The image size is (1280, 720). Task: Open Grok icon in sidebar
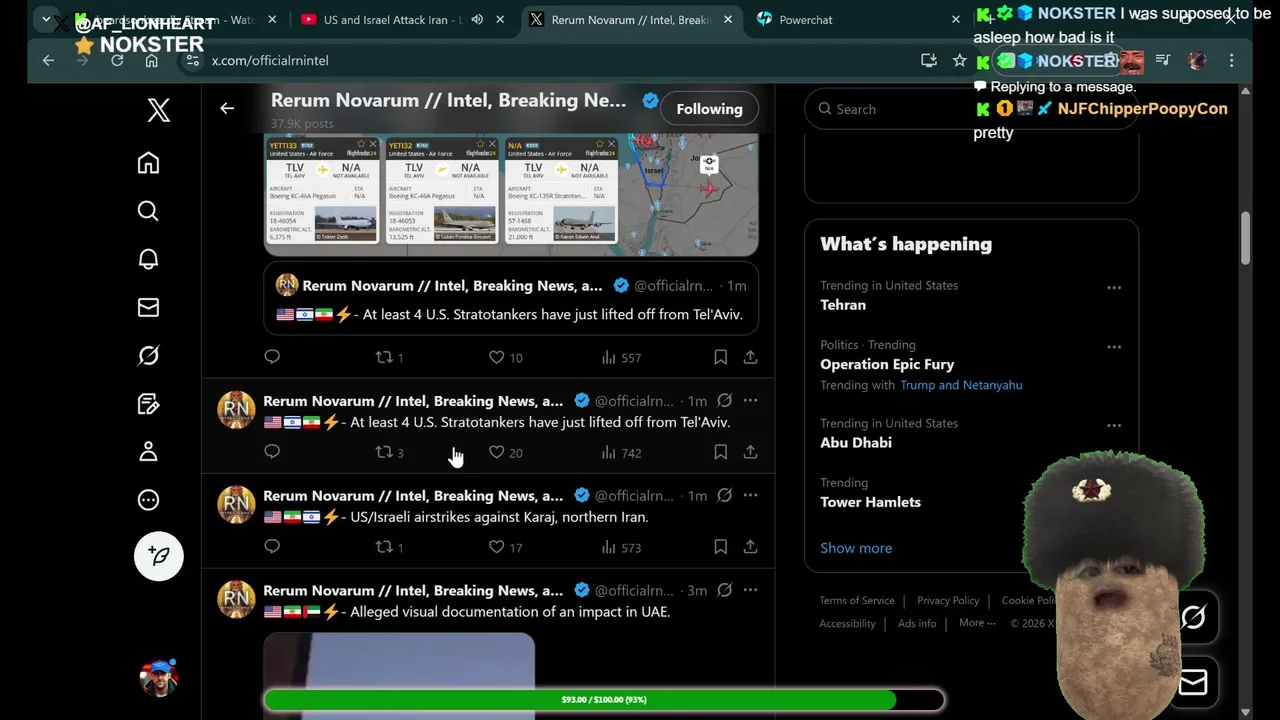point(148,355)
